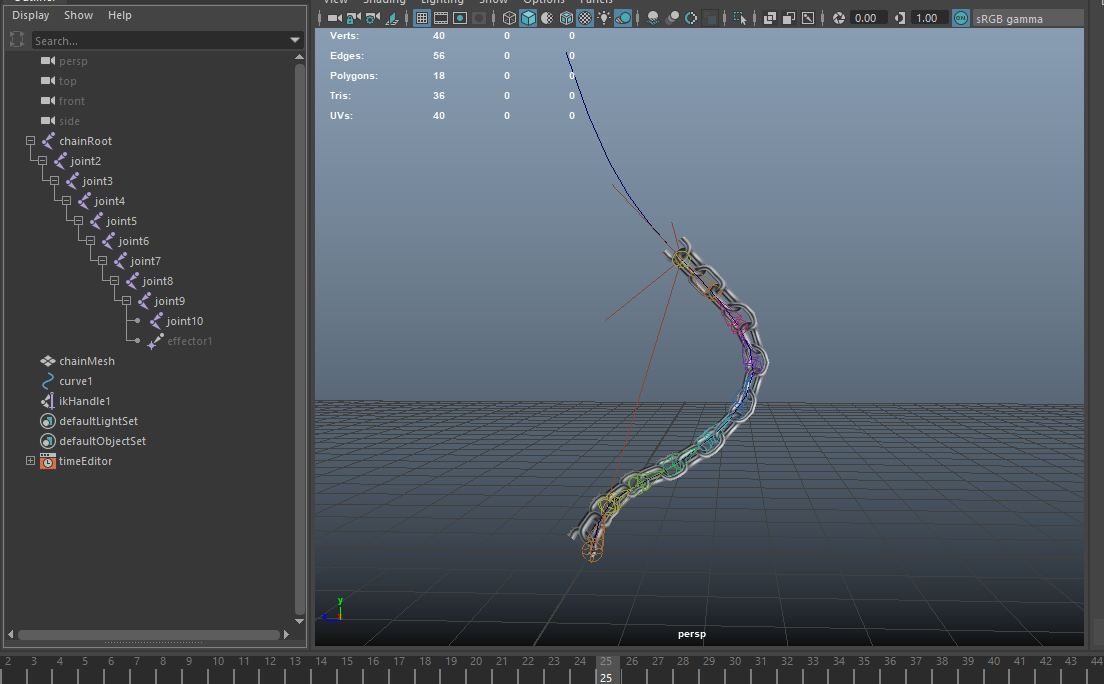Click Screen Space Ambient Occlusion icon
The image size is (1104, 684).
pos(653,18)
